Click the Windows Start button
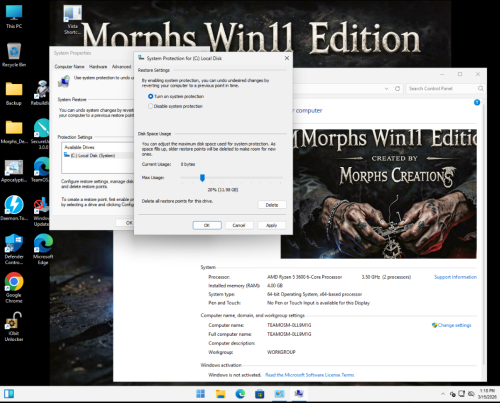This screenshot has height=403, width=500. click(200, 394)
